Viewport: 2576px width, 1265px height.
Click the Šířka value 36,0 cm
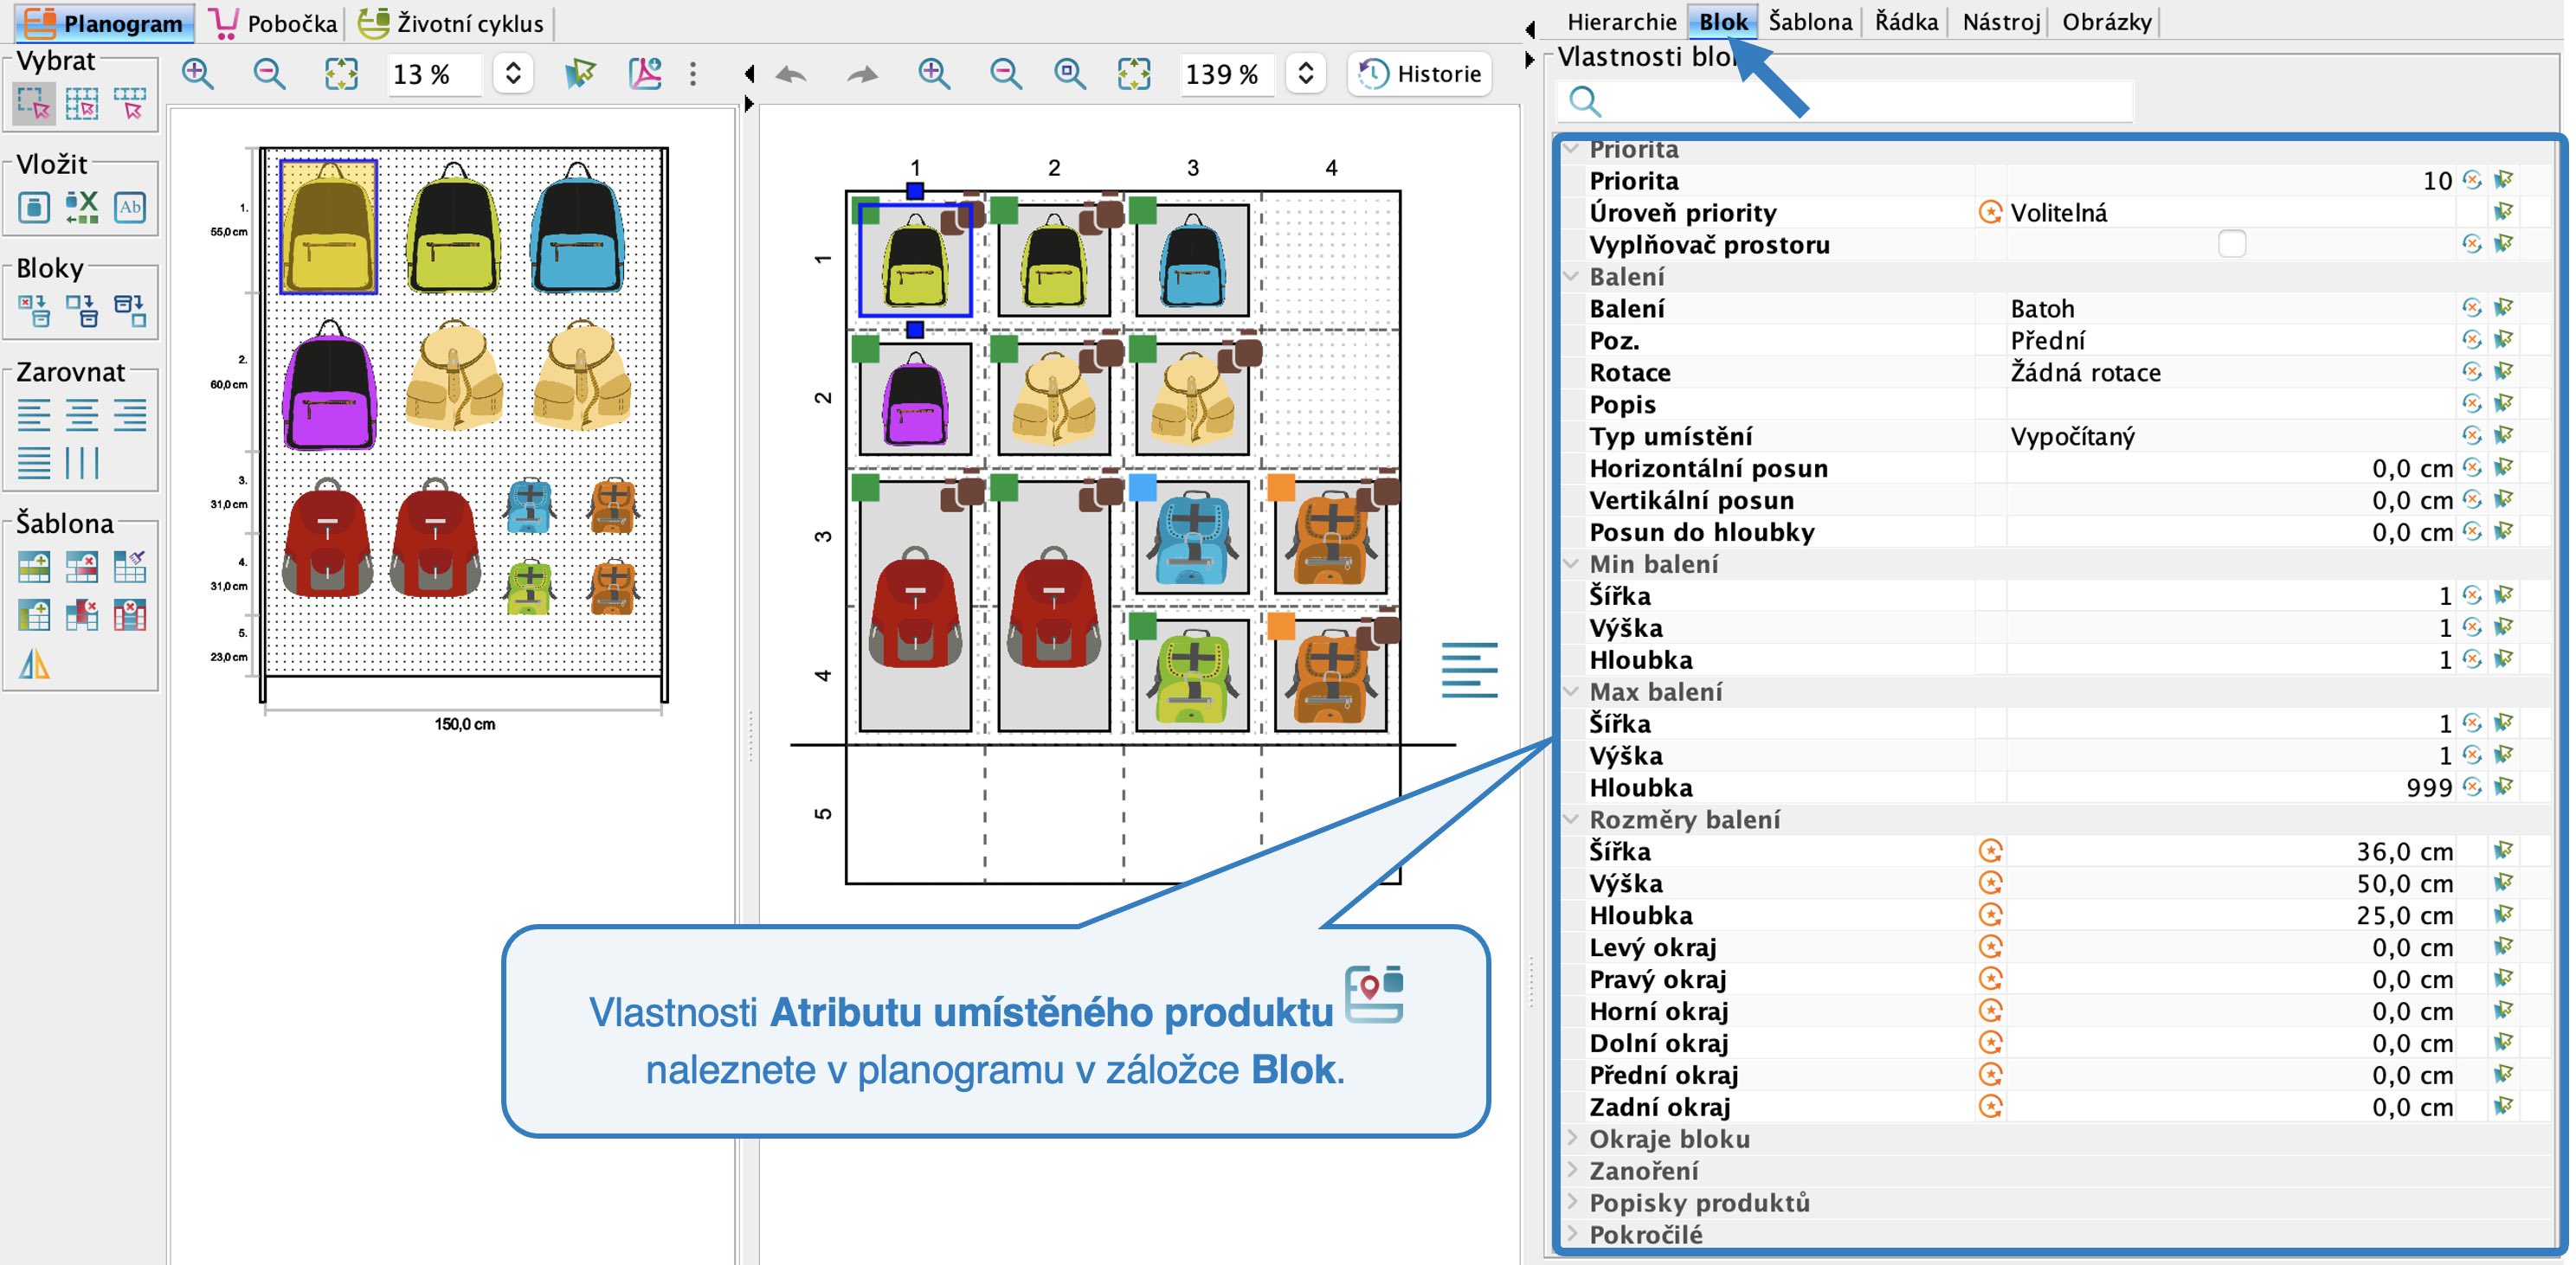click(2404, 852)
